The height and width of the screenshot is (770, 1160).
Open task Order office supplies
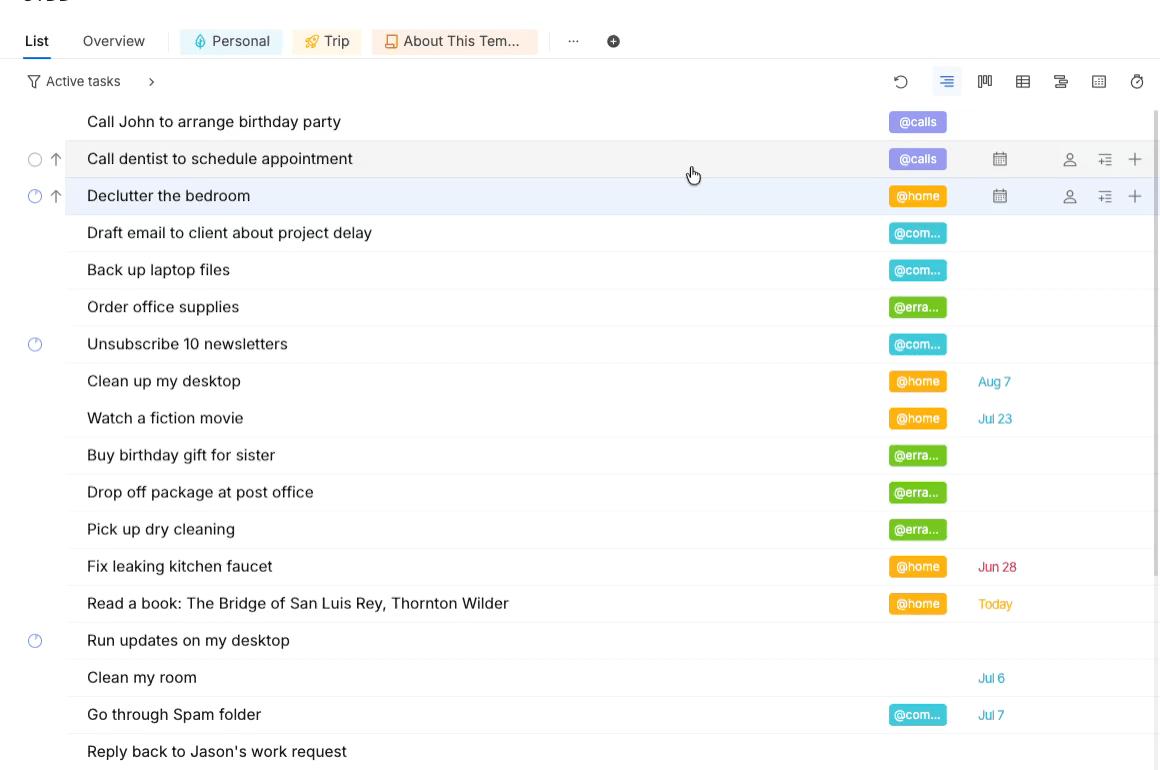coord(163,307)
